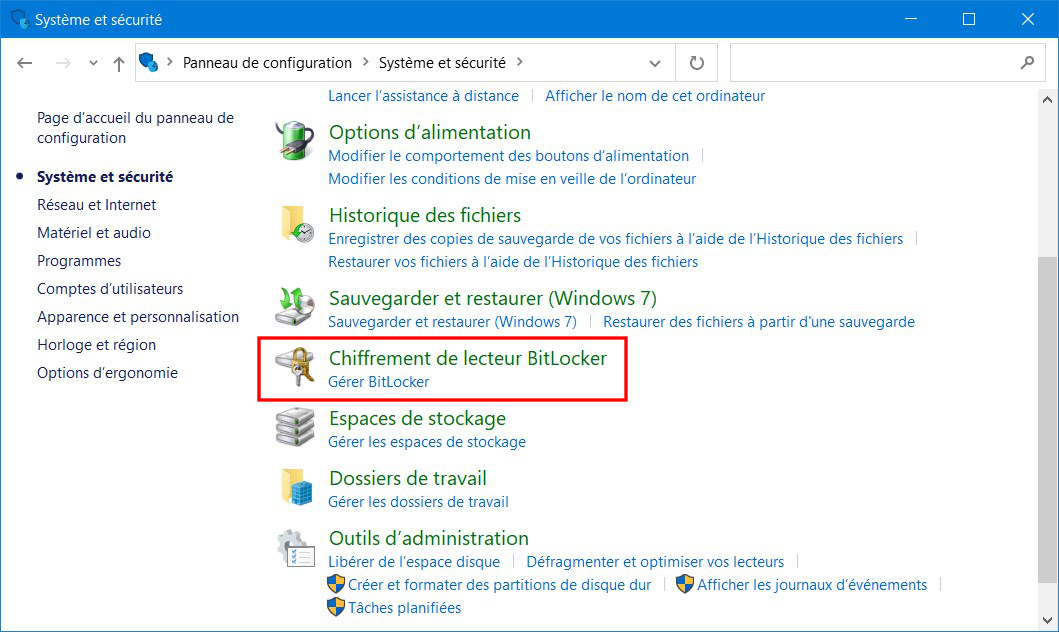The image size is (1059, 632).
Task: Open the Sauvegarder et restaurer drive icon
Action: (295, 307)
